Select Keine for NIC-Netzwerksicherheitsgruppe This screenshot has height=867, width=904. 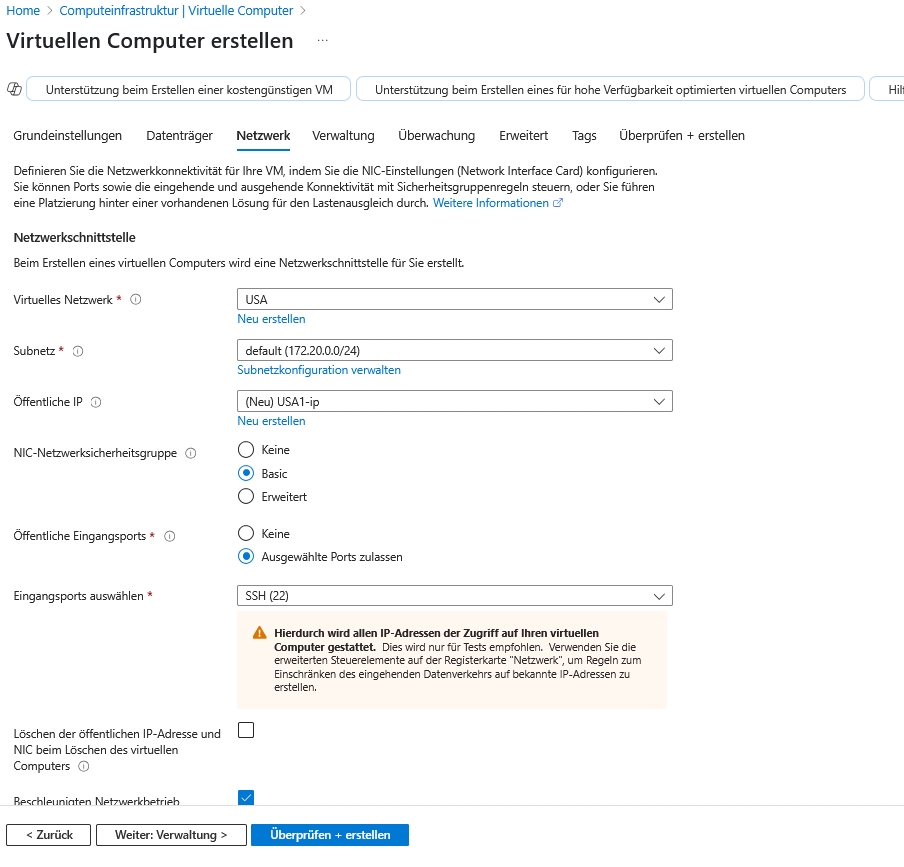246,450
